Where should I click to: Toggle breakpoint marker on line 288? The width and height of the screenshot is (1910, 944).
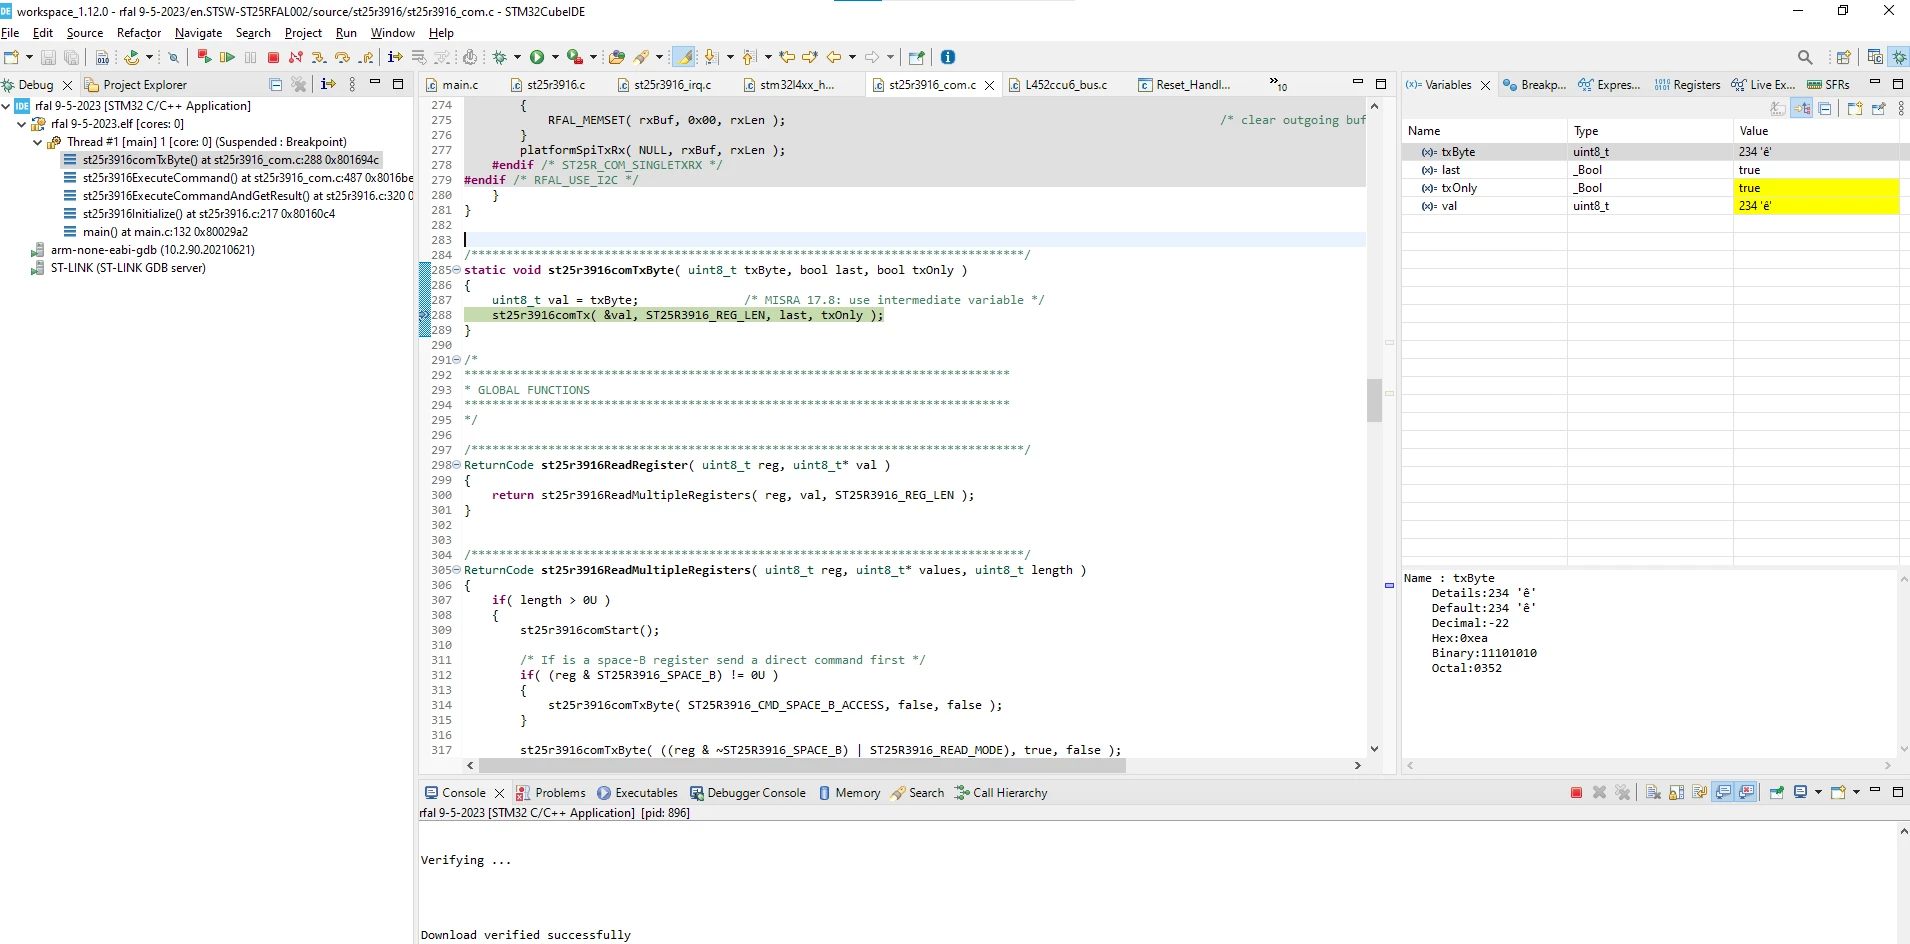(x=424, y=315)
